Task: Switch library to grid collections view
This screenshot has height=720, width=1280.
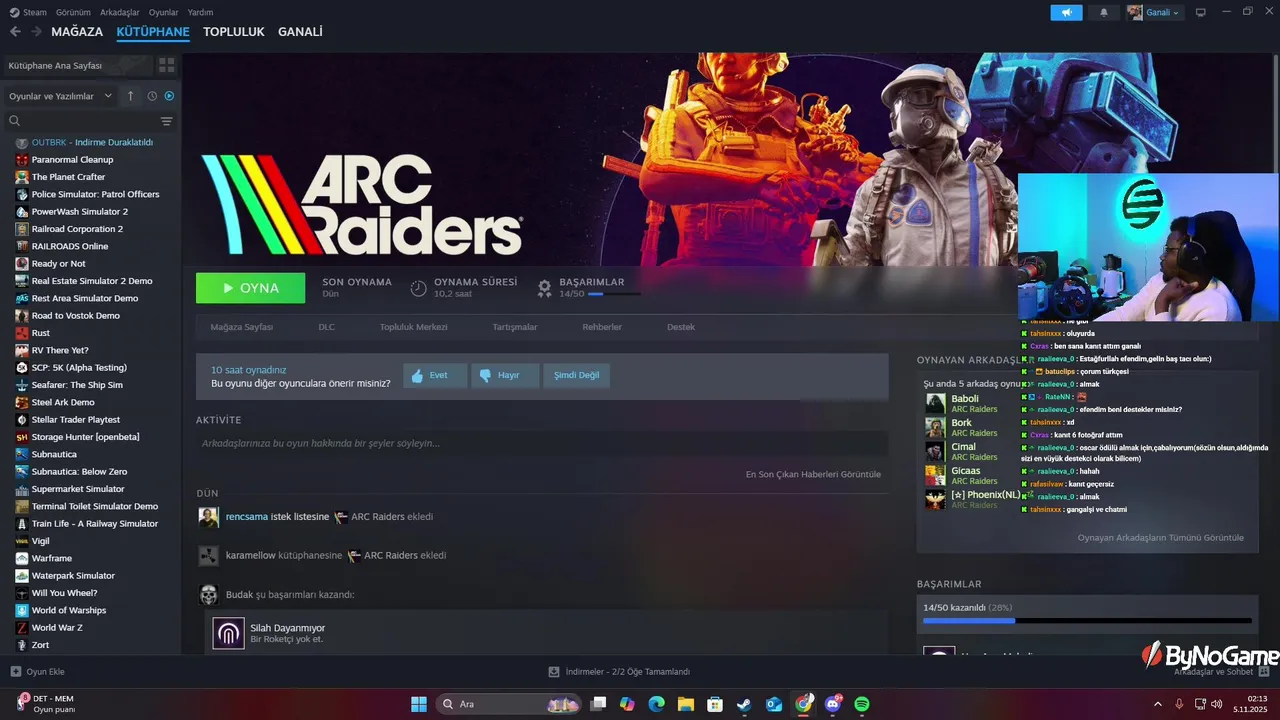Action: coord(167,65)
